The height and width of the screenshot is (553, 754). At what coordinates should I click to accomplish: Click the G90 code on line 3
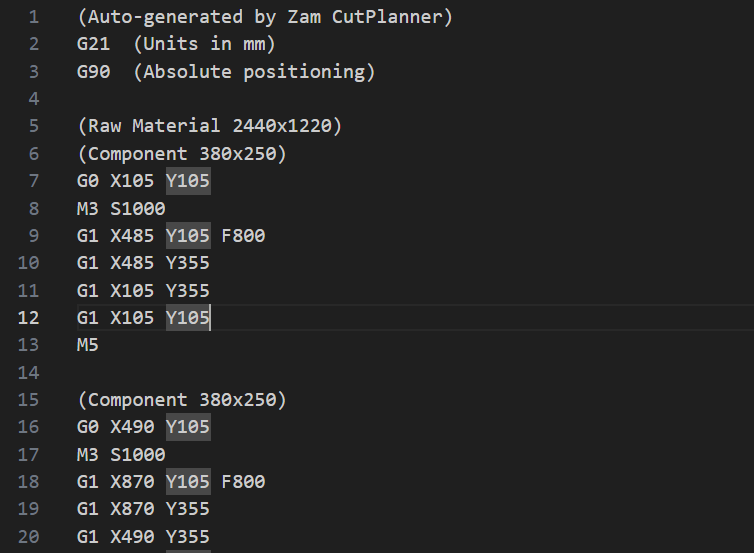tap(93, 72)
